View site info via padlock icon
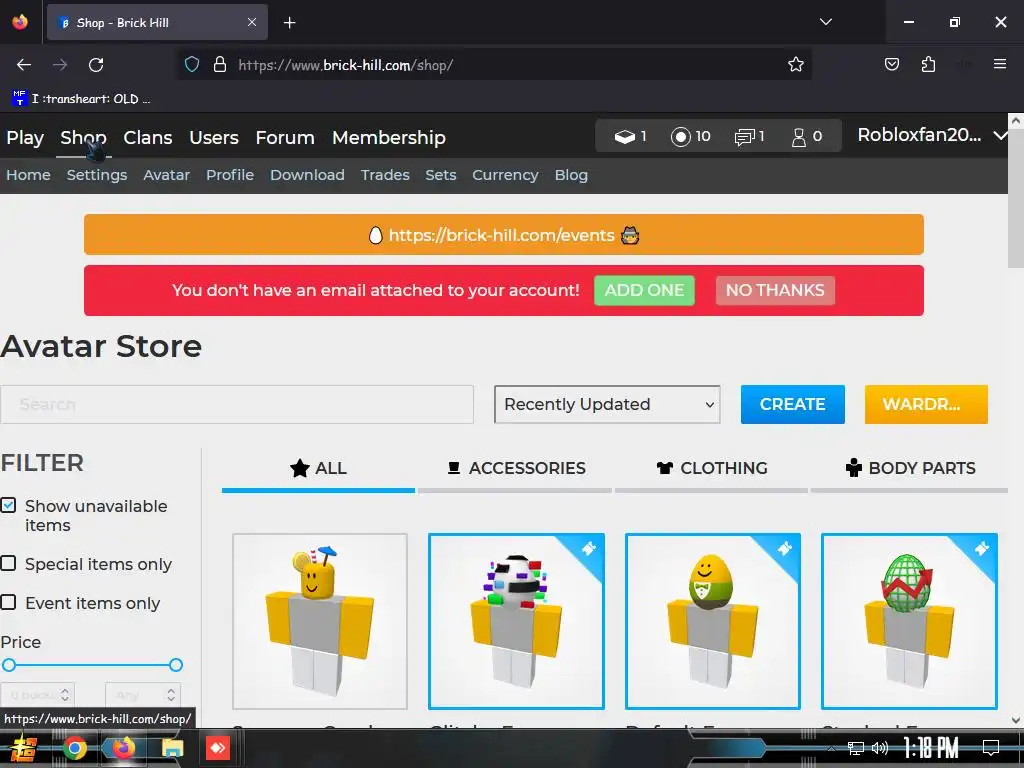This screenshot has width=1024, height=768. [220, 65]
